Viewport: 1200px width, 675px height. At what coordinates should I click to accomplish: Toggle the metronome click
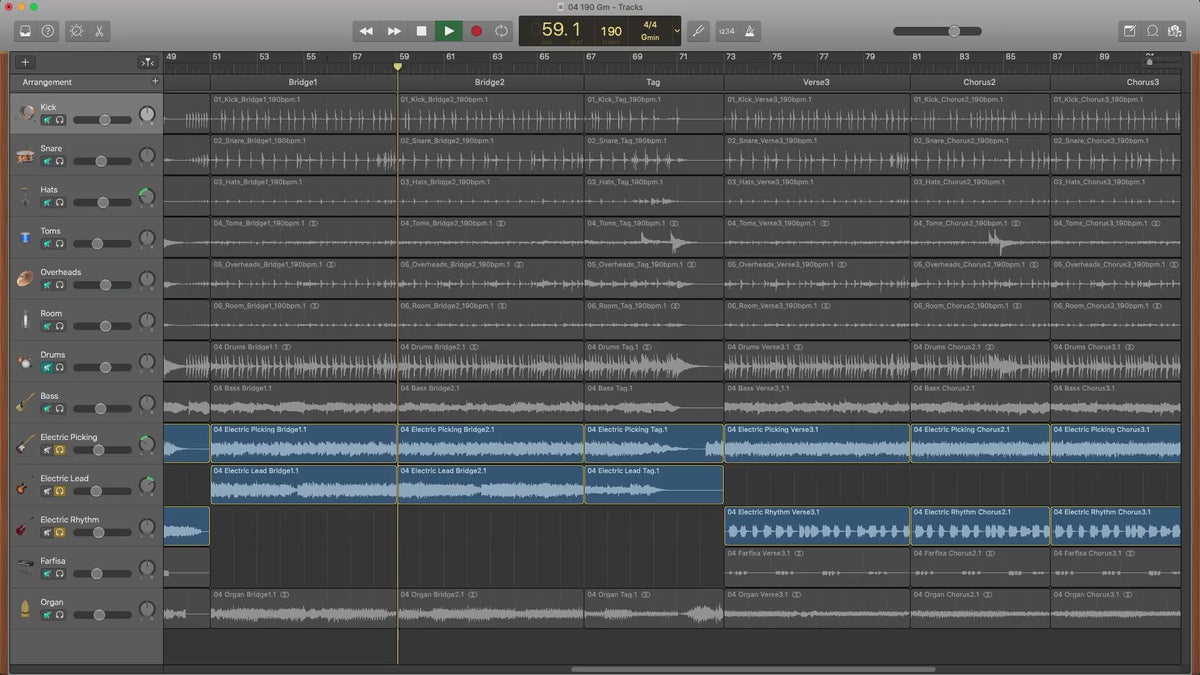pos(749,31)
